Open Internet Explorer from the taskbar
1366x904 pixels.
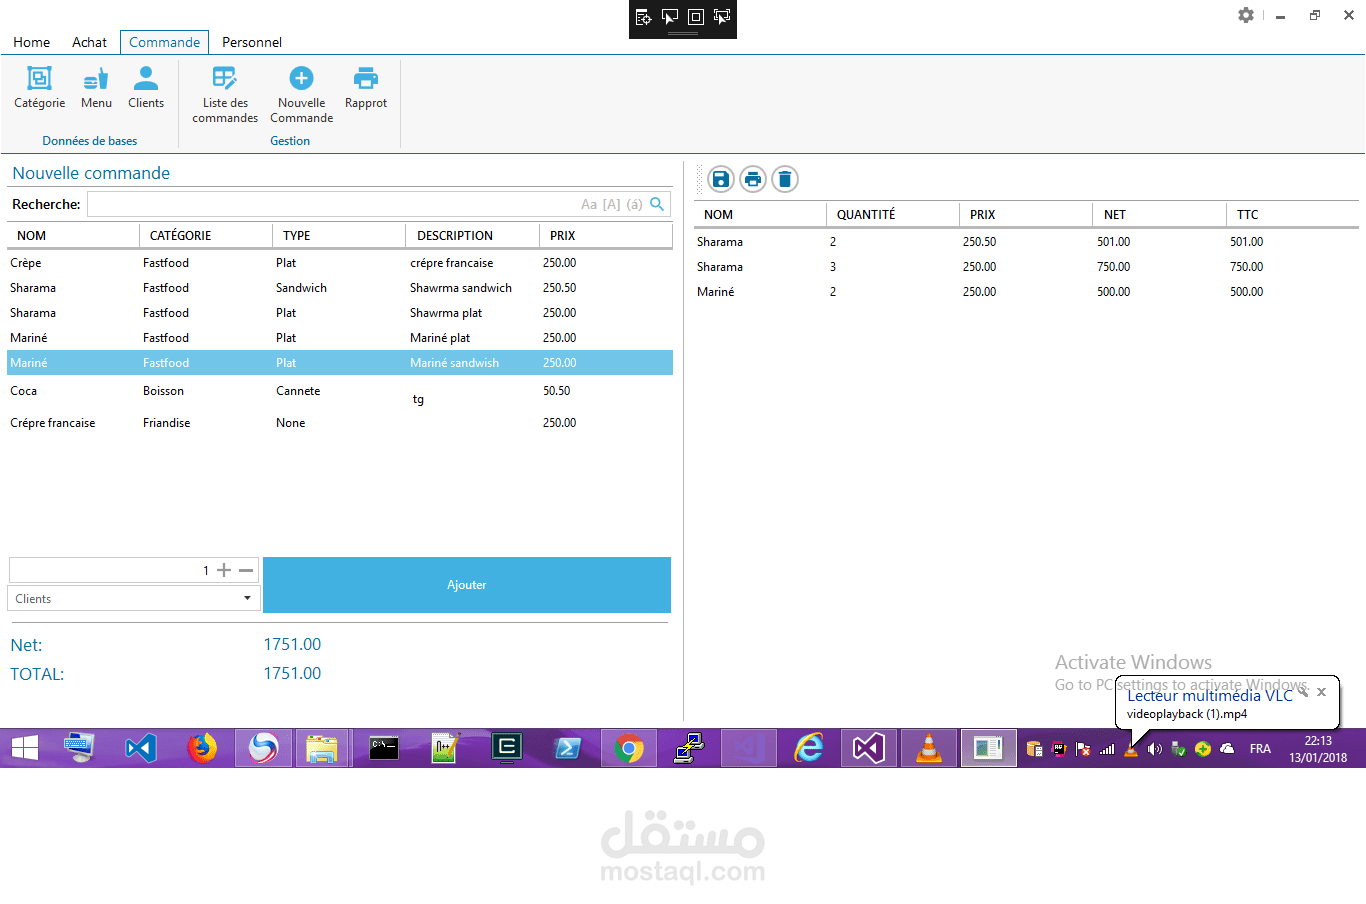(808, 748)
